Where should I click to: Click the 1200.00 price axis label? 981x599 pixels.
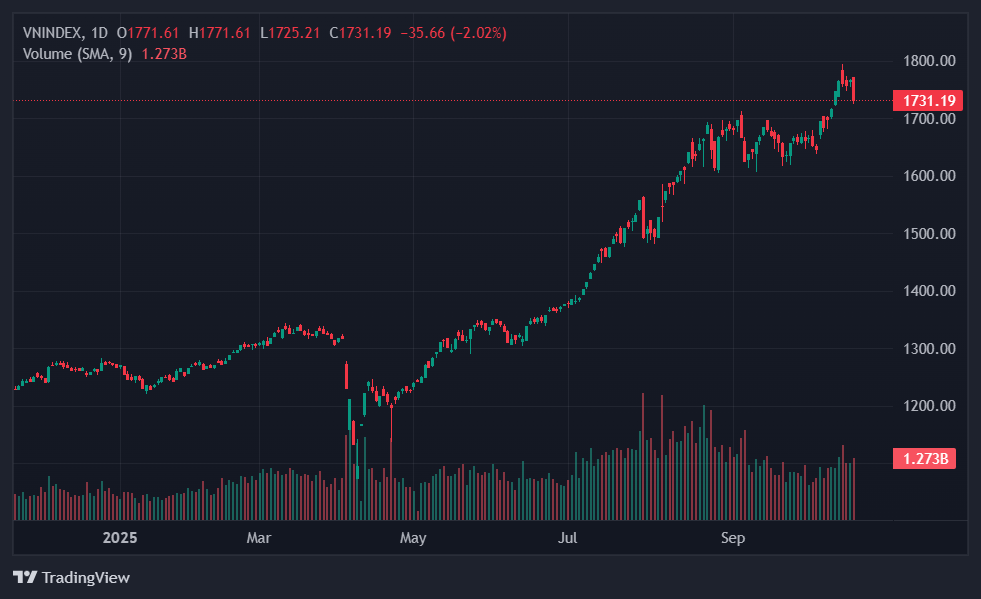[x=928, y=406]
